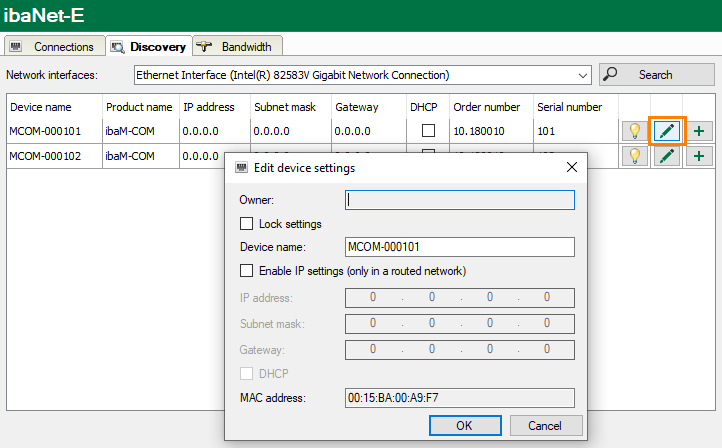Check Enable IP settings option
Screen dimensions: 722x448
pos(247,271)
